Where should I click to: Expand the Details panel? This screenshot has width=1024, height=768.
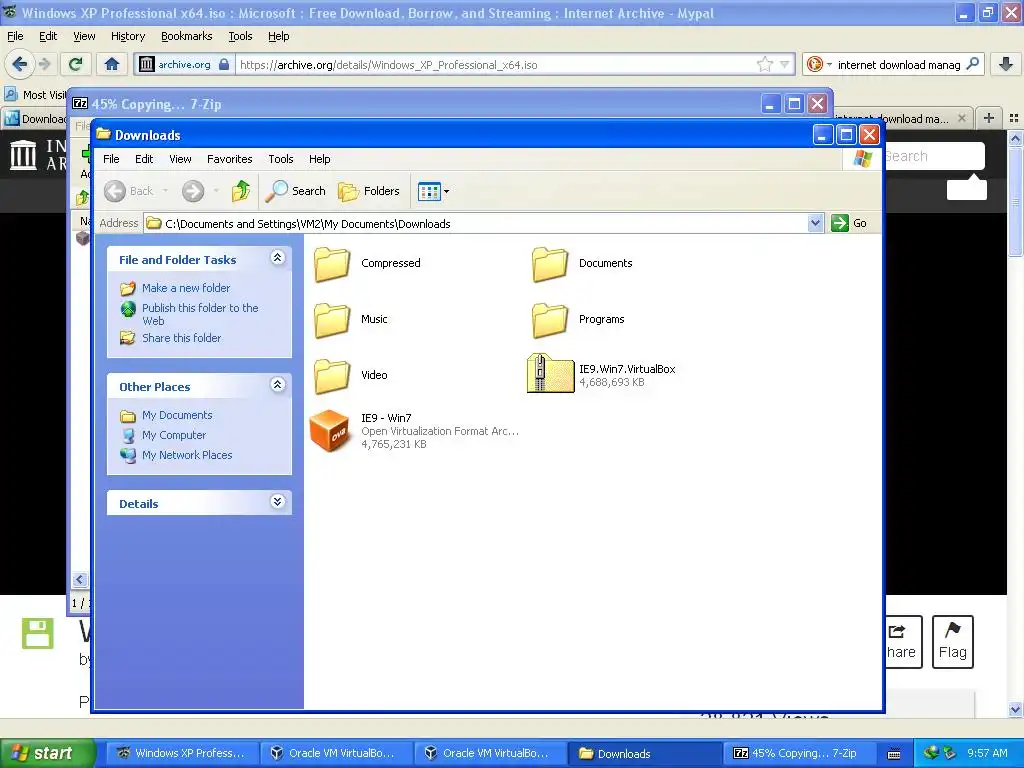pyautogui.click(x=278, y=502)
